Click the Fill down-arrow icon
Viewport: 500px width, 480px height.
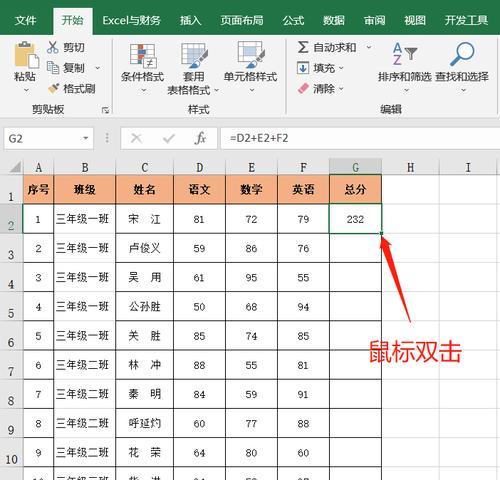pos(303,68)
